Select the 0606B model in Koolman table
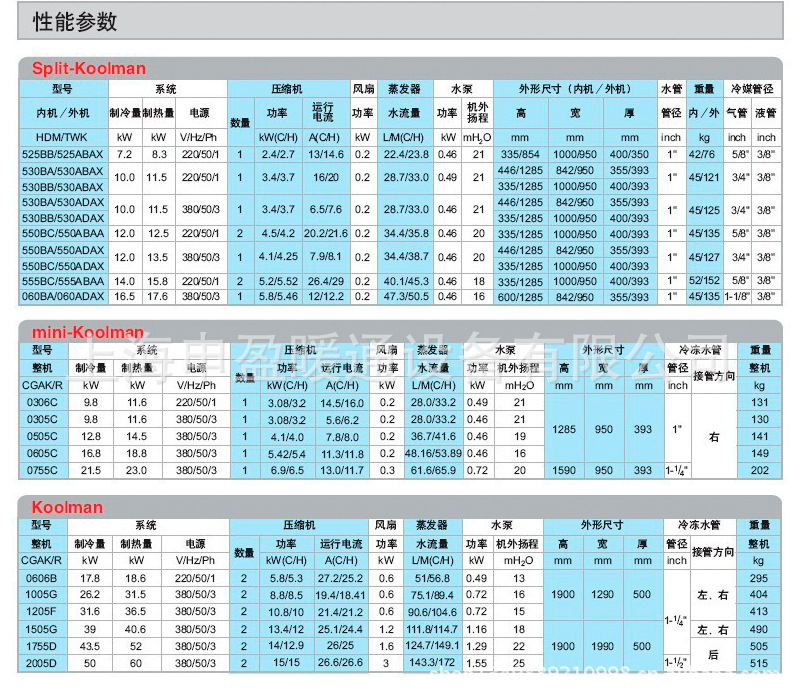This screenshot has width=799, height=699. pos(42,578)
